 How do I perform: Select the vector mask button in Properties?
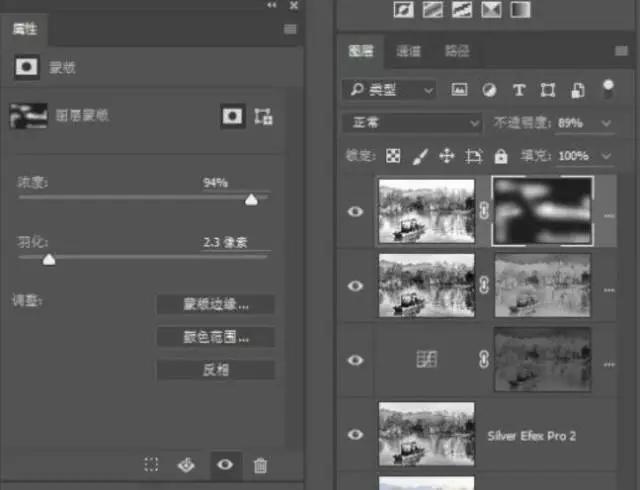[x=264, y=116]
